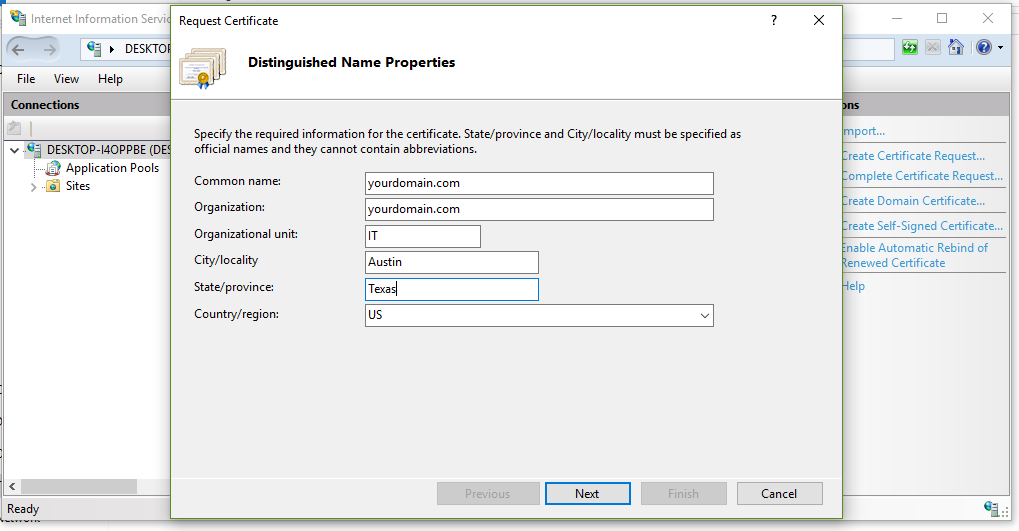Click the Back navigation arrow
1019x531 pixels.
point(19,49)
